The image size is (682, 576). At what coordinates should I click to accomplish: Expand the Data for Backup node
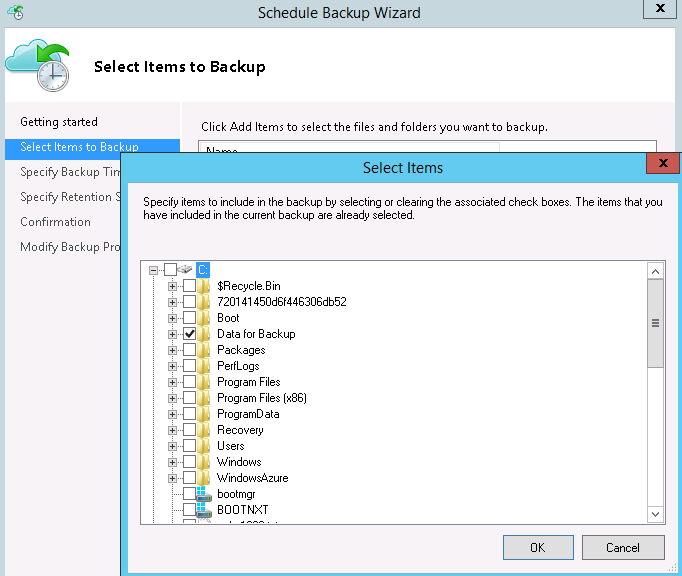(172, 335)
